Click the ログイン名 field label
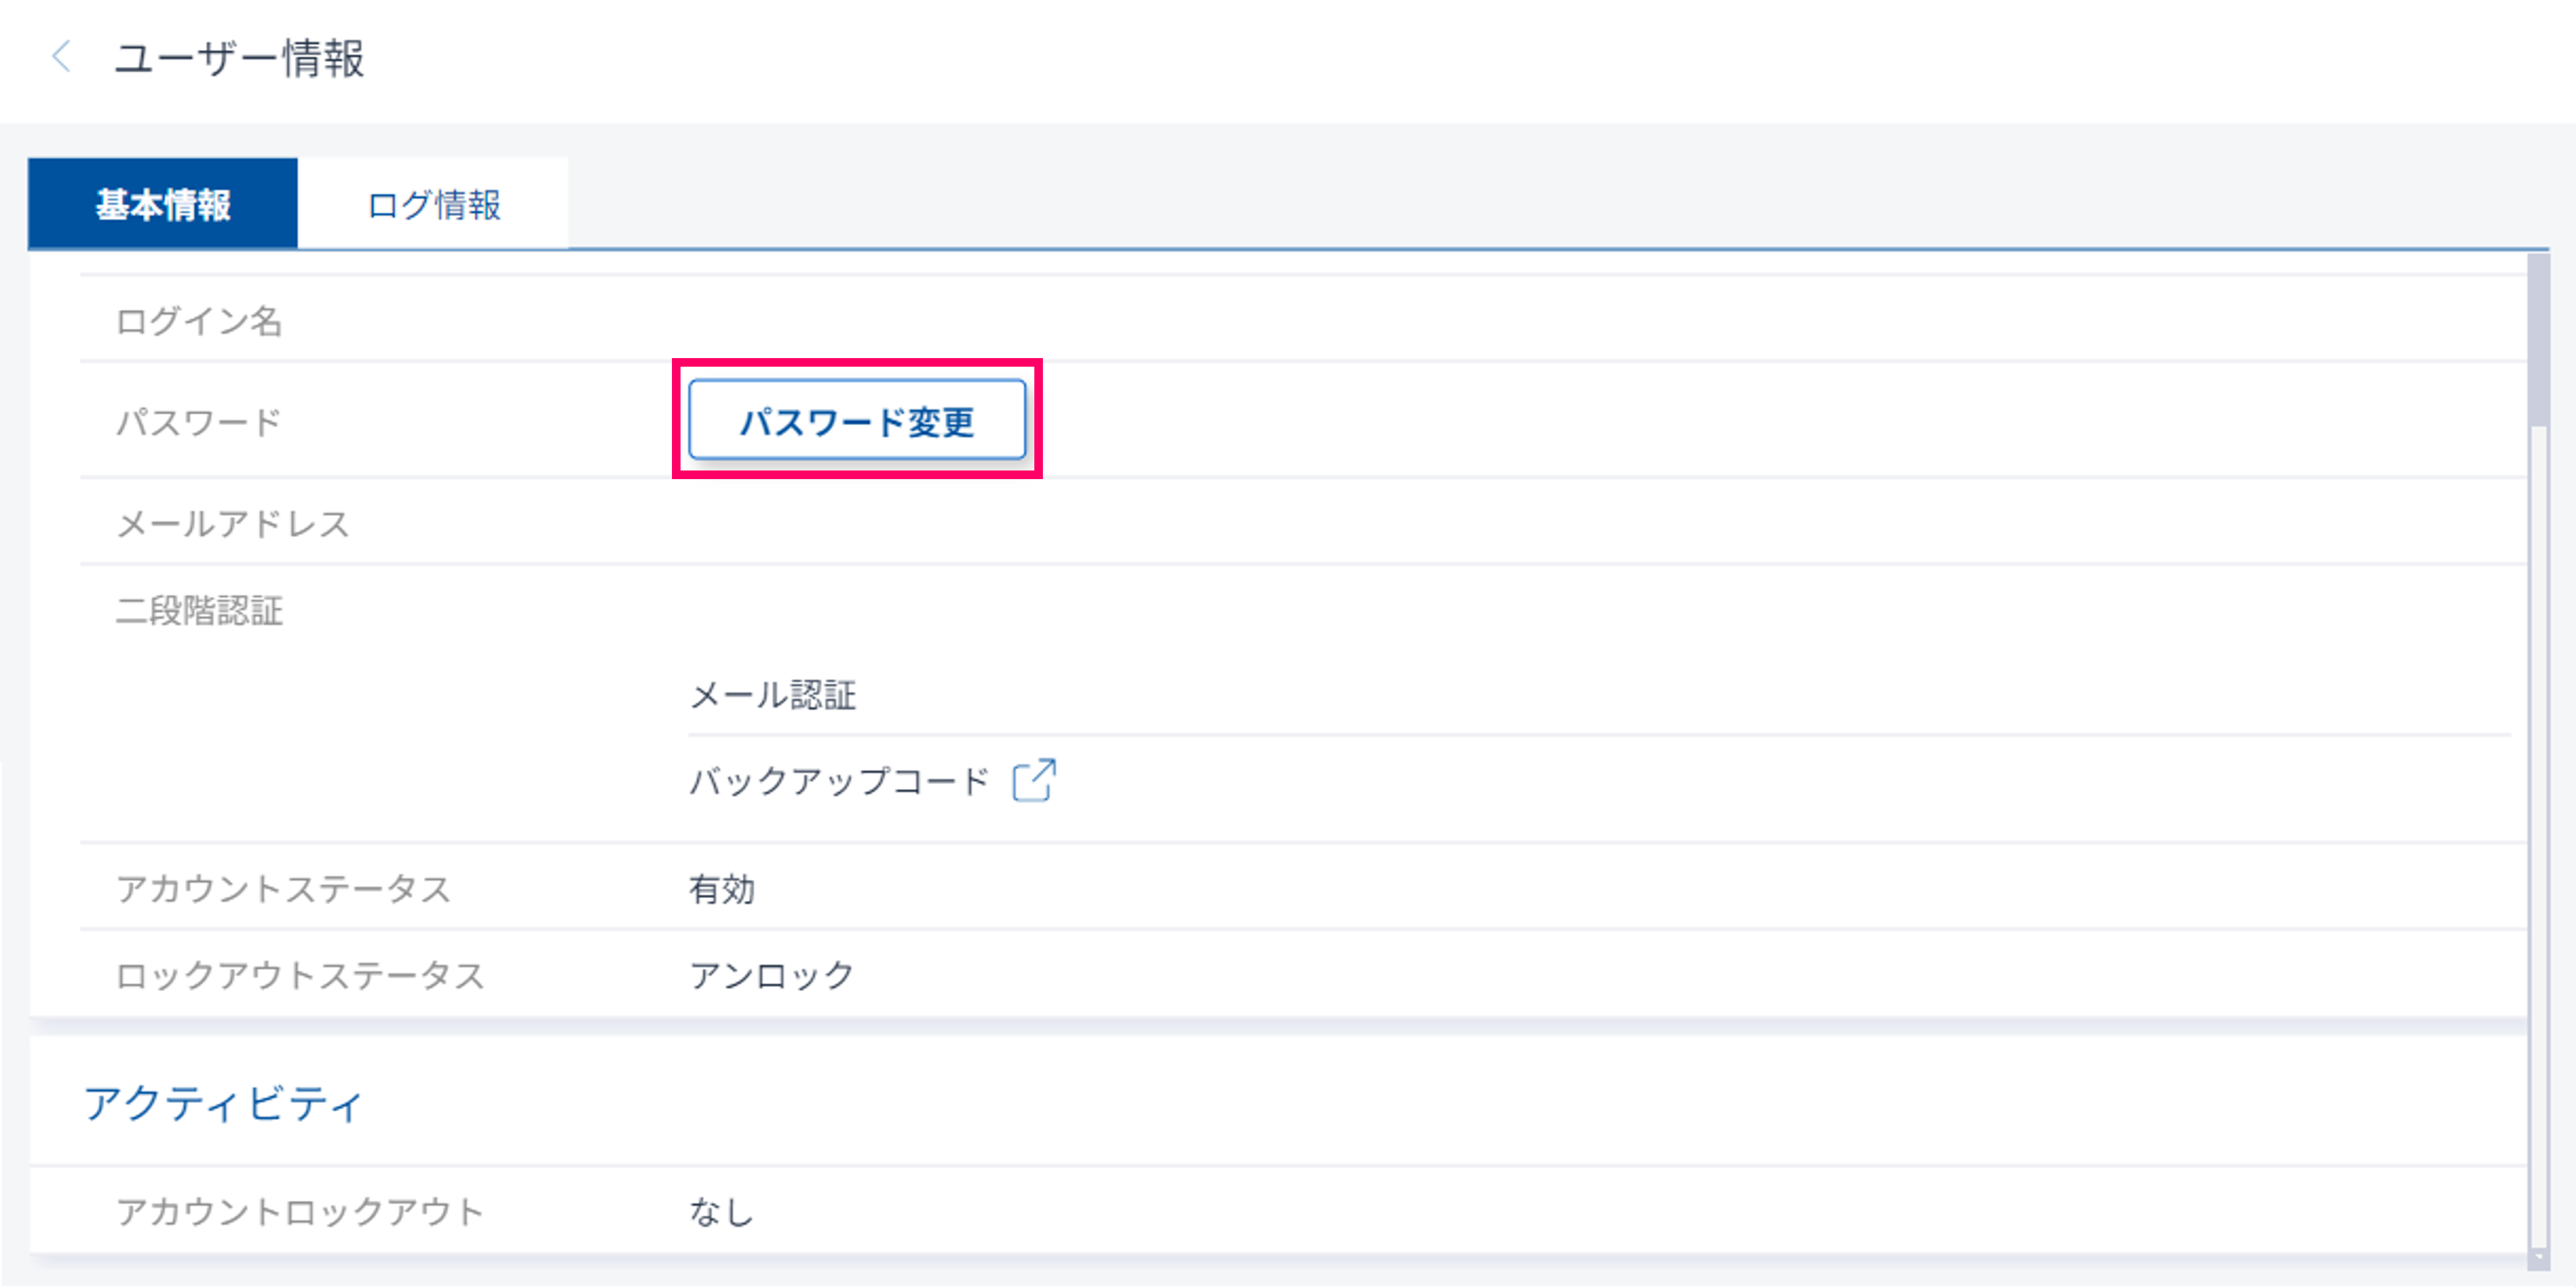Viewport: 2576px width, 1288px height. [199, 322]
